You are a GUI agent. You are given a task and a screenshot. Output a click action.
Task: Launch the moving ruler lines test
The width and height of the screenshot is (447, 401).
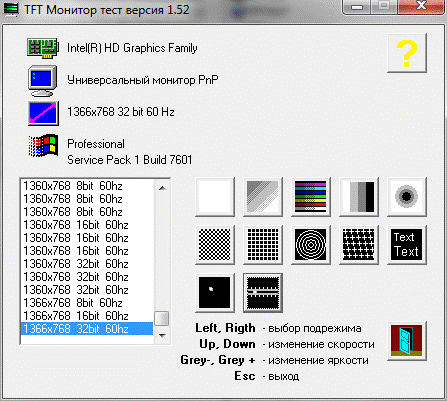coord(263,293)
